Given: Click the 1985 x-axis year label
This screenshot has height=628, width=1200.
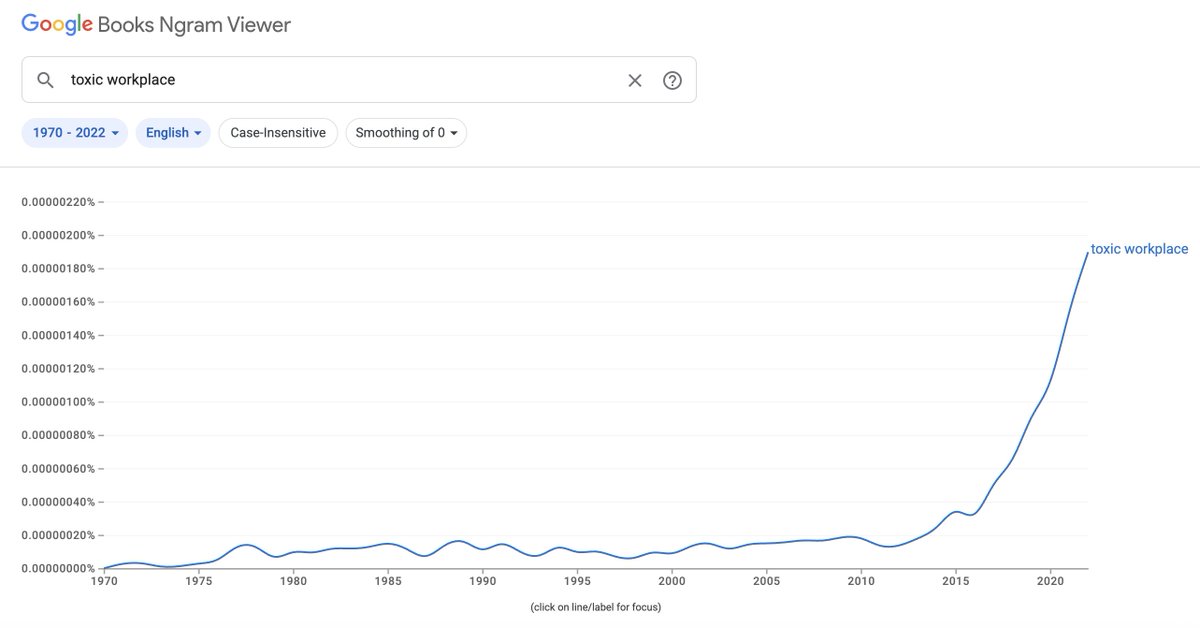Looking at the screenshot, I should point(388,581).
